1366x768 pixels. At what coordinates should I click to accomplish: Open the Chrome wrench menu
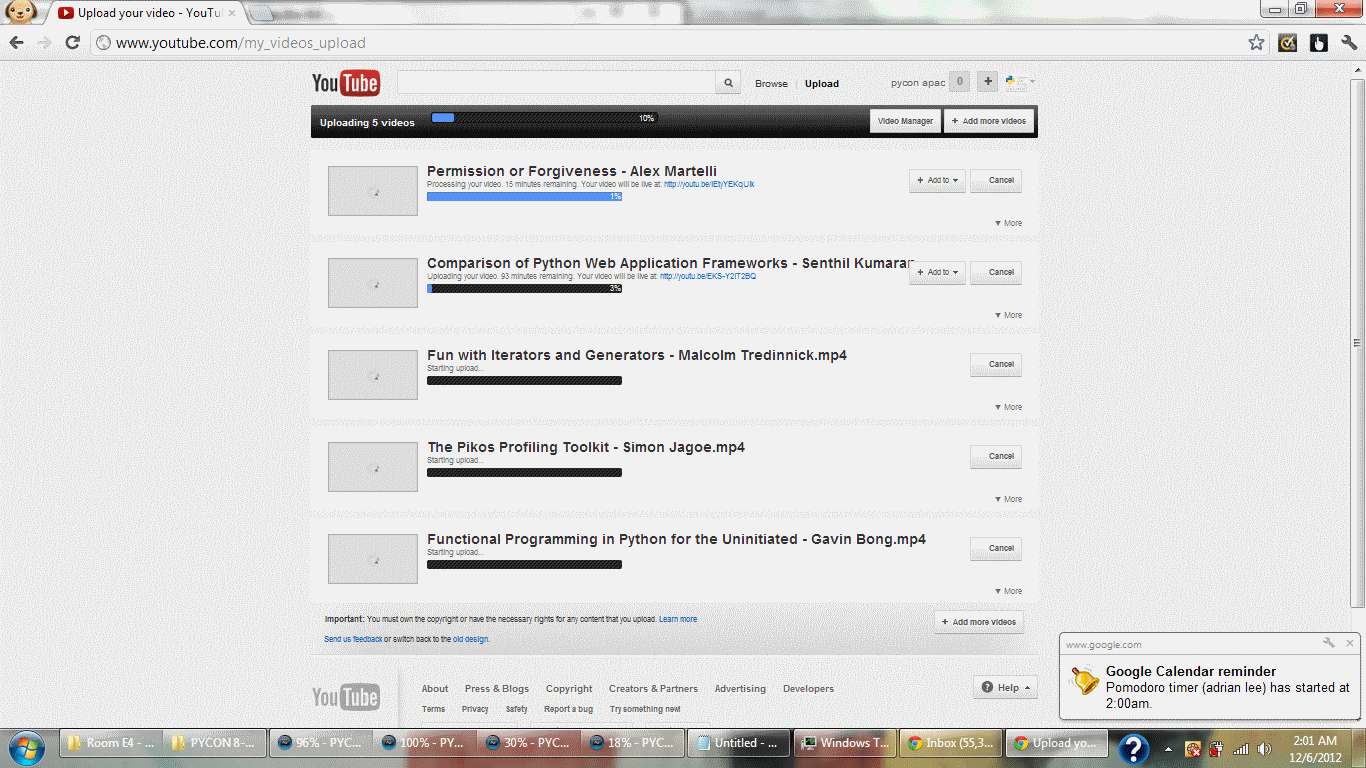(x=1348, y=43)
